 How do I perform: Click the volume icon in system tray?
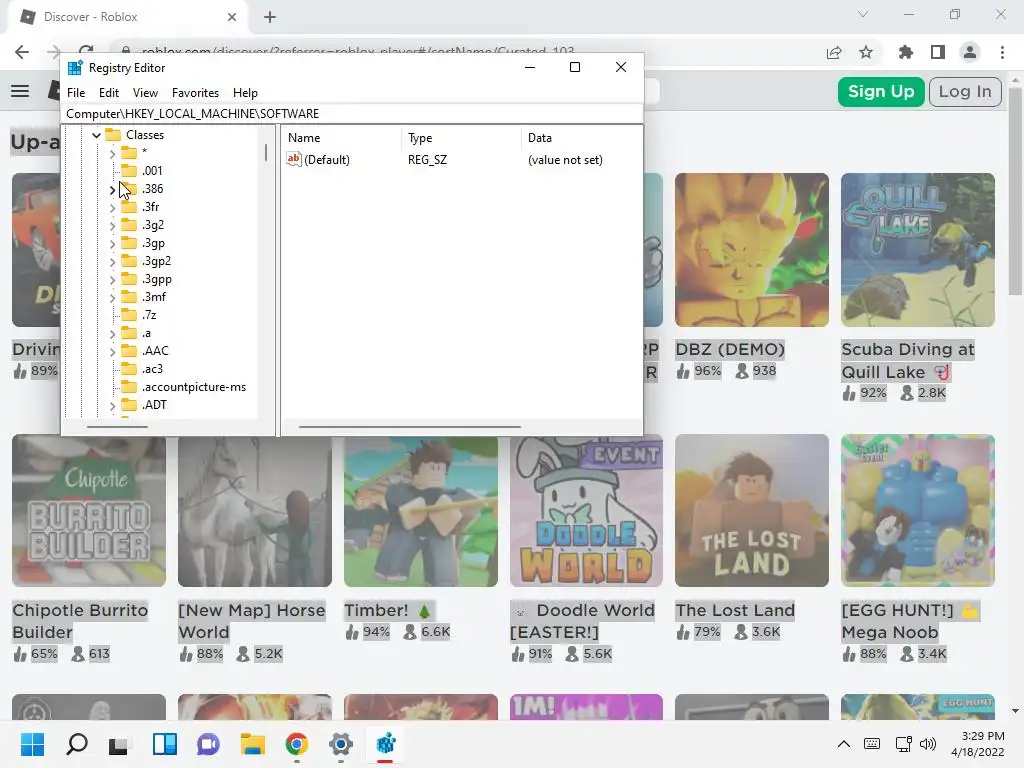[x=927, y=744]
